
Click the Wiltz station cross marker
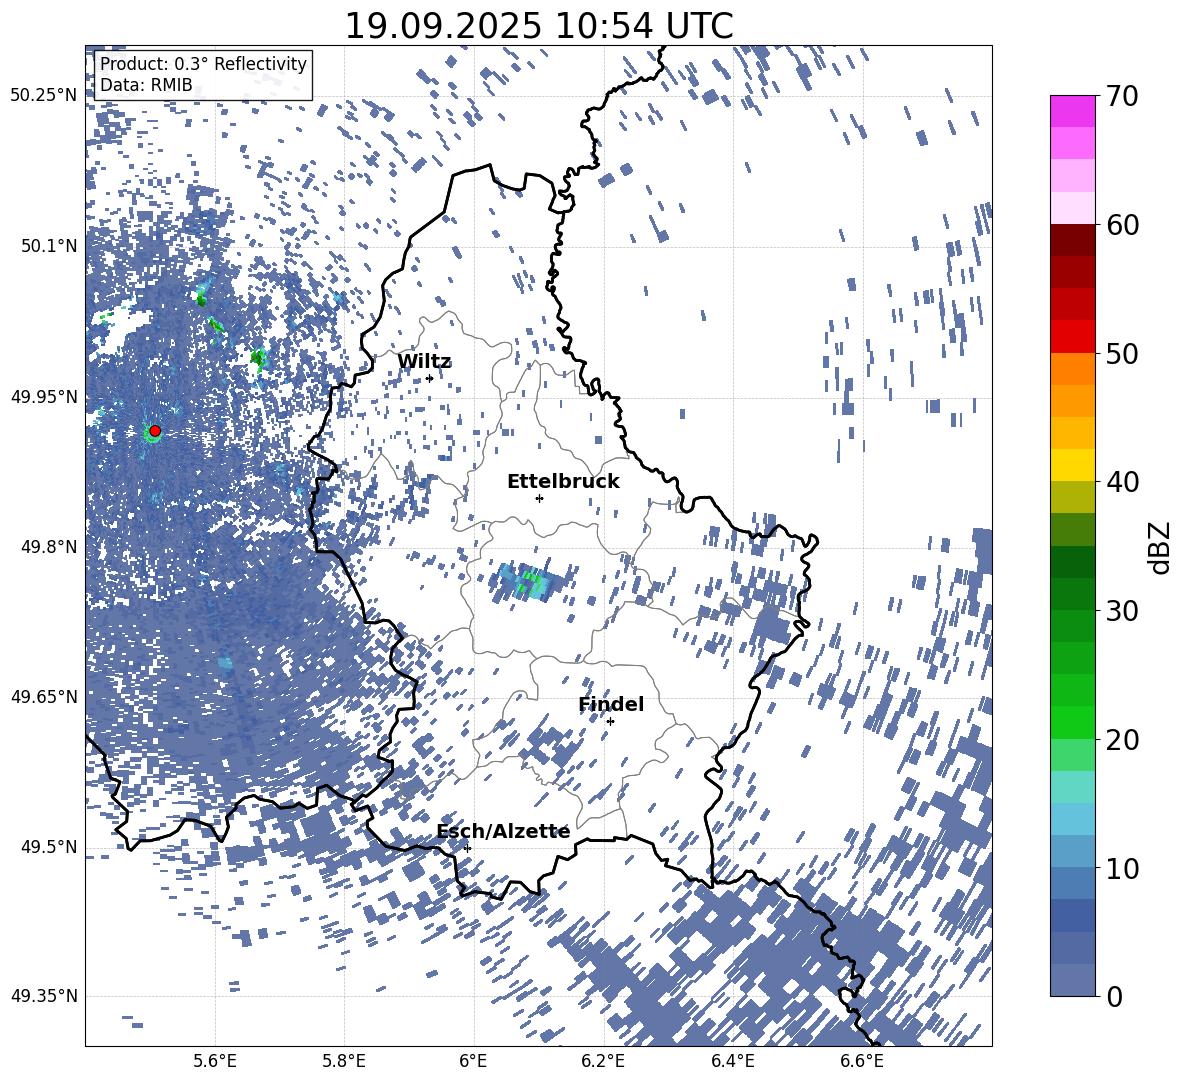[x=430, y=378]
